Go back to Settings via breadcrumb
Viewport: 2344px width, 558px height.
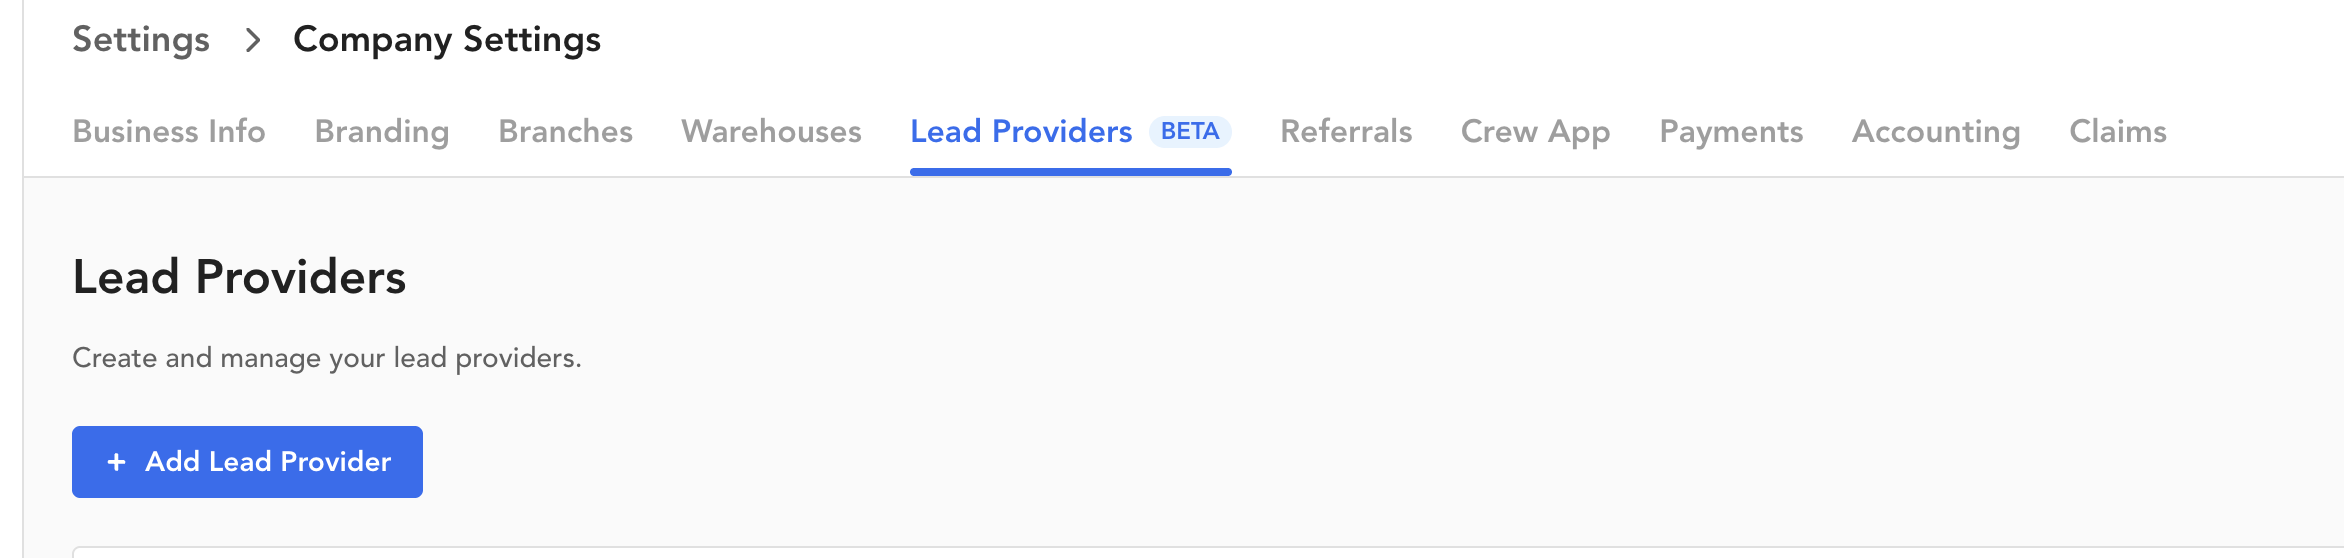click(141, 40)
